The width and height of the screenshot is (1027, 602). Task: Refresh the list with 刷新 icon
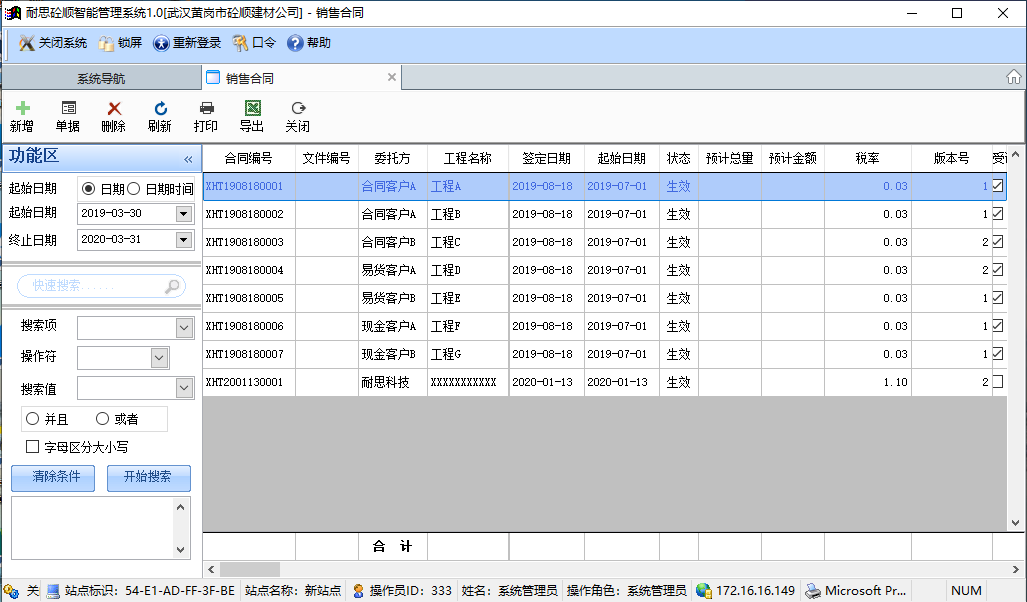(160, 108)
